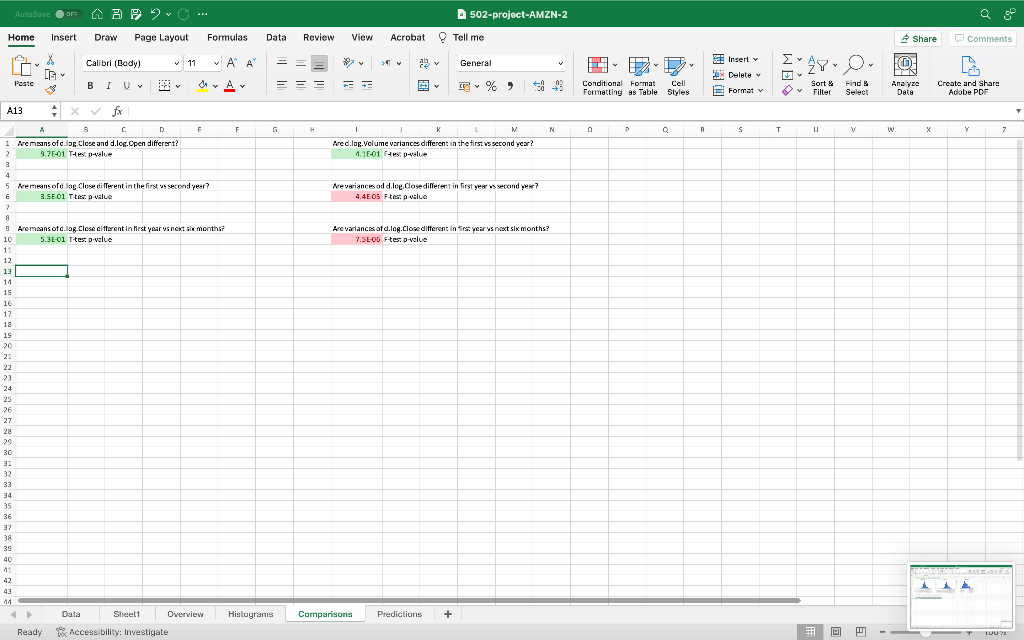This screenshot has width=1024, height=640.
Task: Click the Paste clipboard icon
Action: (22, 66)
